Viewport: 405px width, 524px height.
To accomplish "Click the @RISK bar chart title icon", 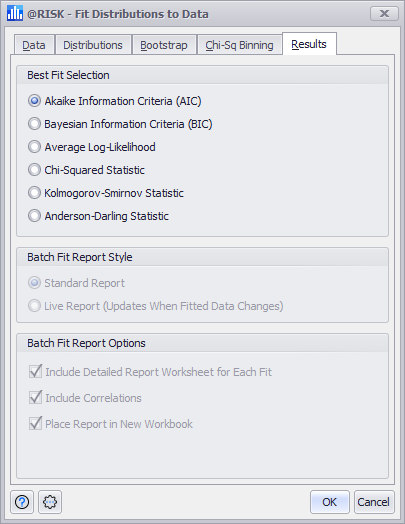I will click(15, 13).
